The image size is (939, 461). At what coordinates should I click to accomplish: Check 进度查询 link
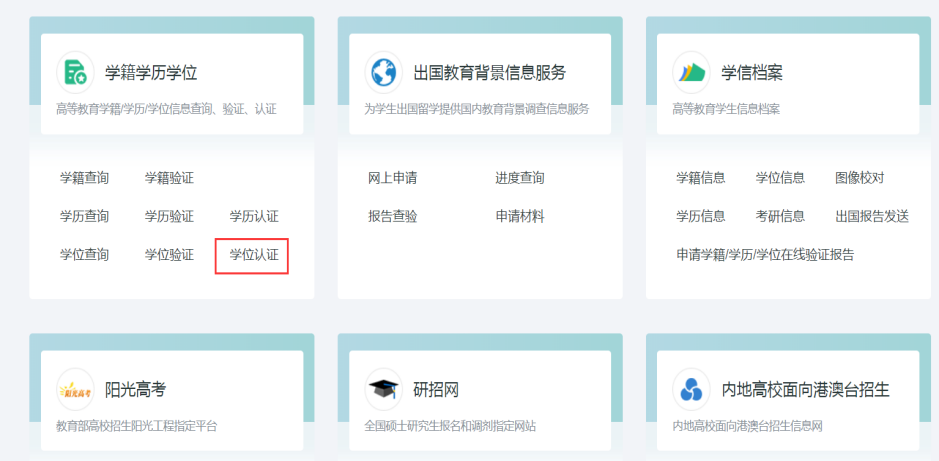[x=519, y=178]
